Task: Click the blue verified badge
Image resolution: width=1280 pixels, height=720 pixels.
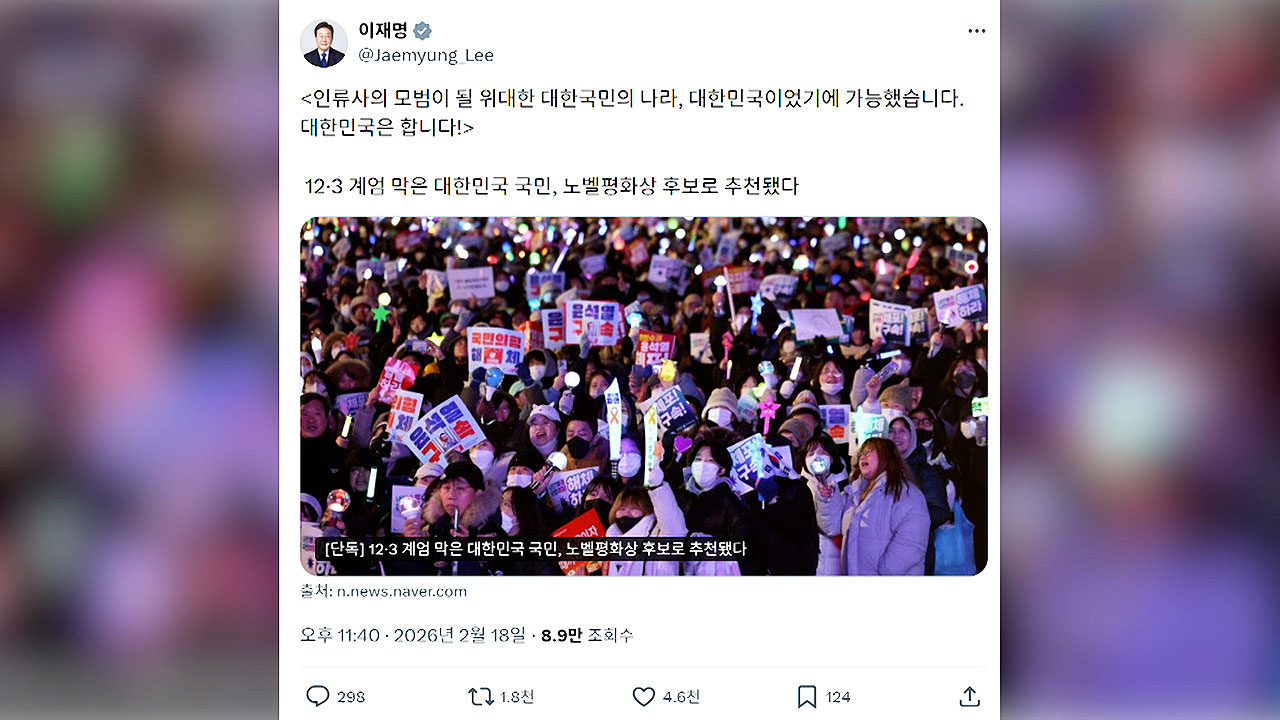Action: tap(422, 31)
